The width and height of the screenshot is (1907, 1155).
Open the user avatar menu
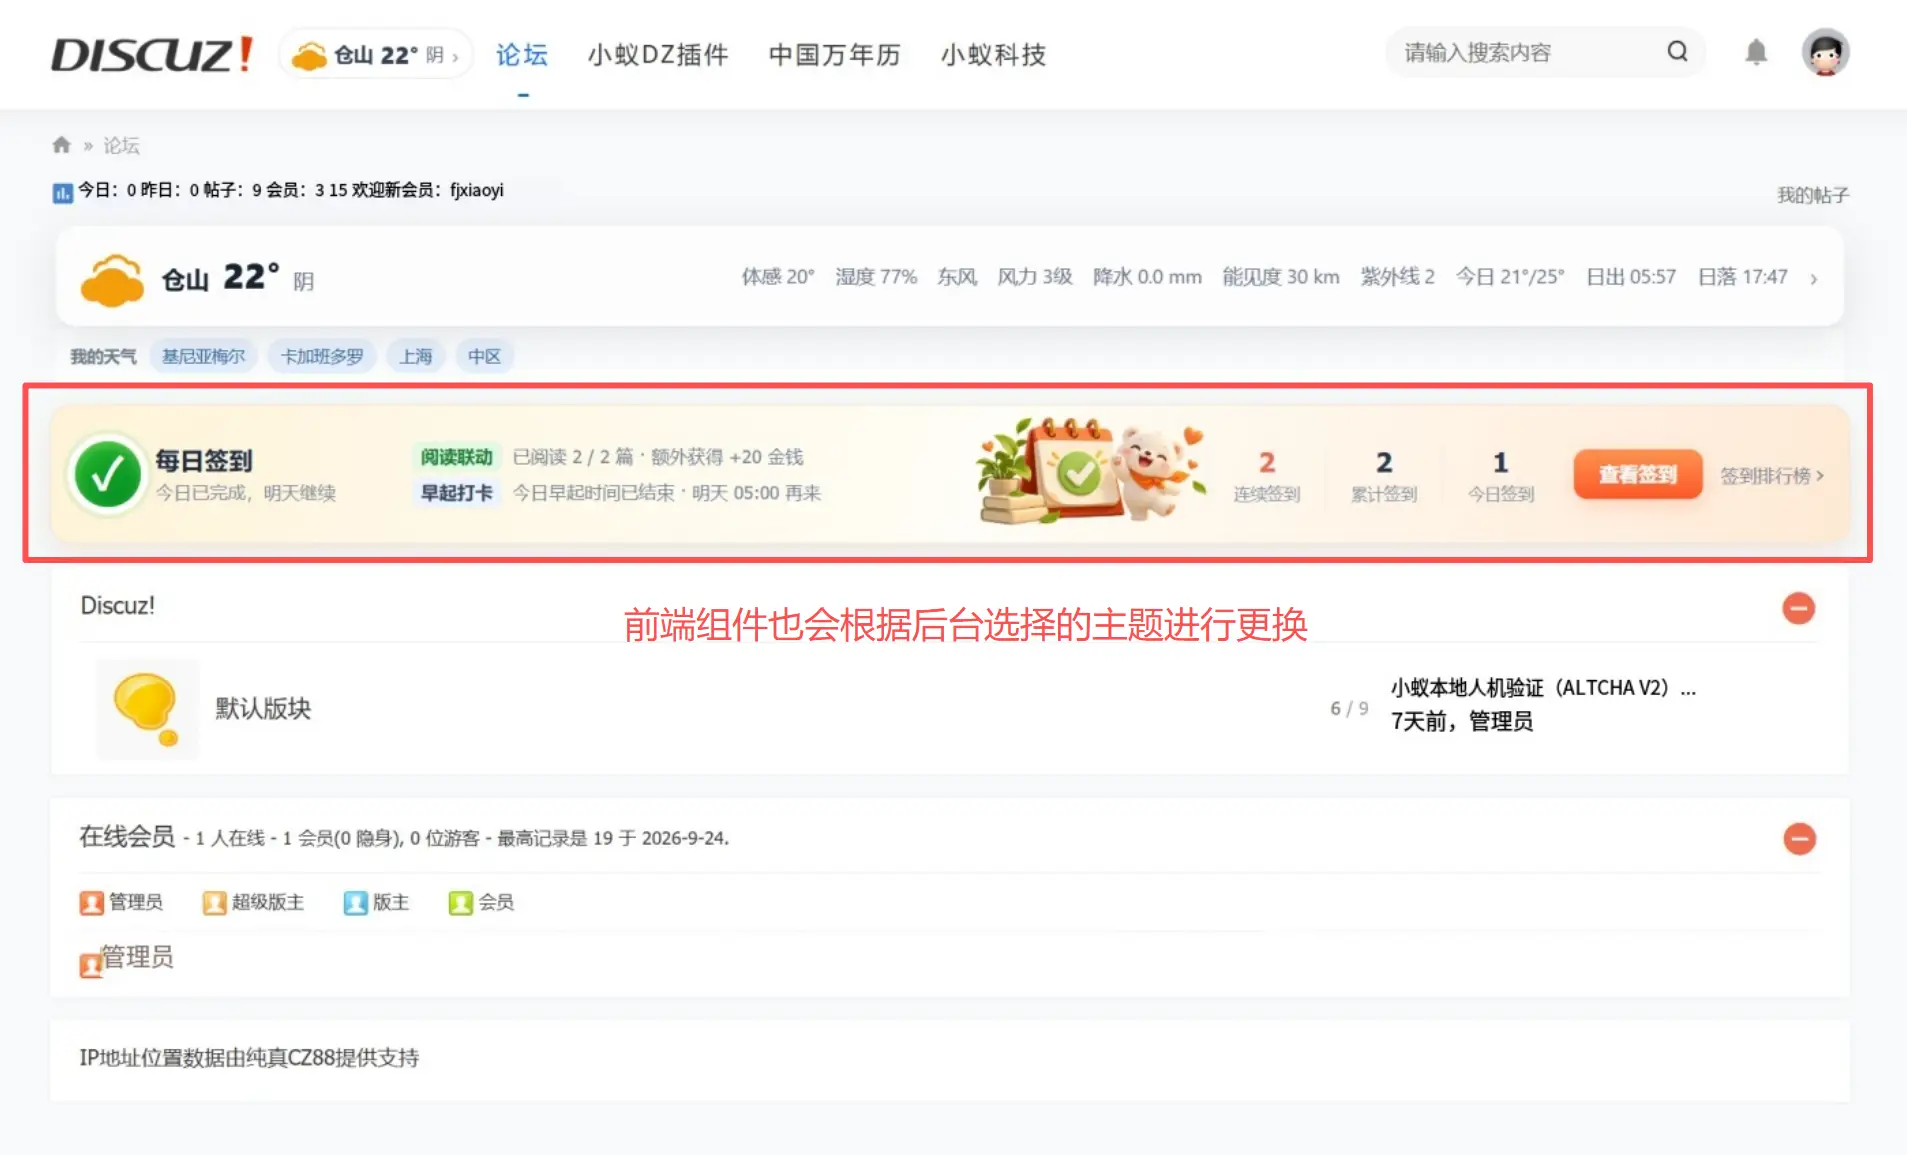pyautogui.click(x=1826, y=52)
